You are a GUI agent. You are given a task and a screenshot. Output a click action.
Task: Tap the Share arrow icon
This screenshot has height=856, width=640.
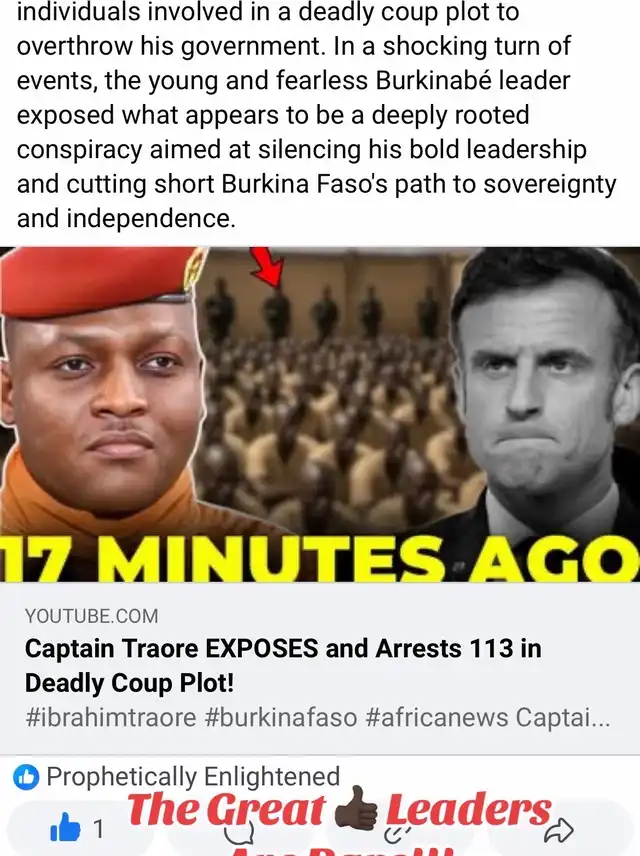559,830
